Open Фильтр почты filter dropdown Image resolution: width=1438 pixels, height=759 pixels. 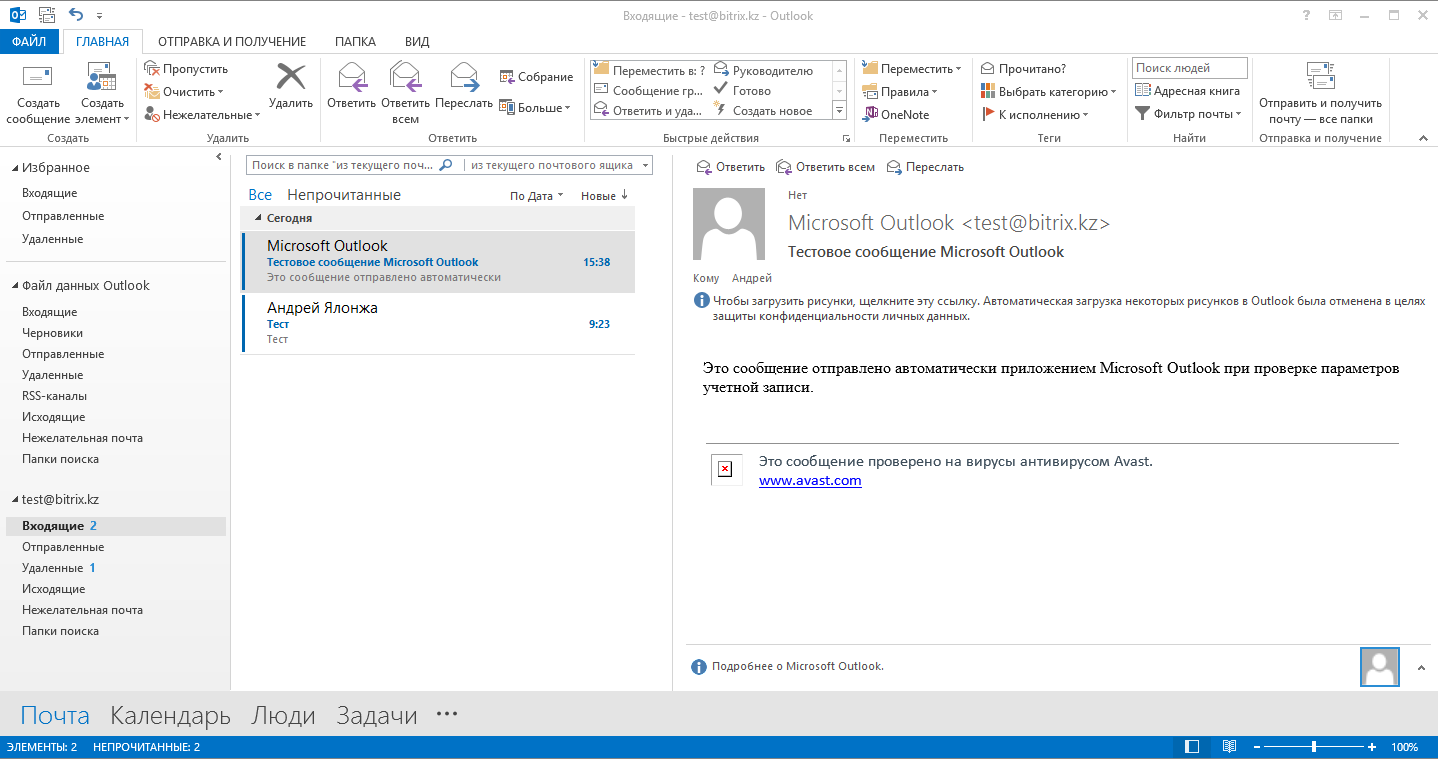(1188, 114)
